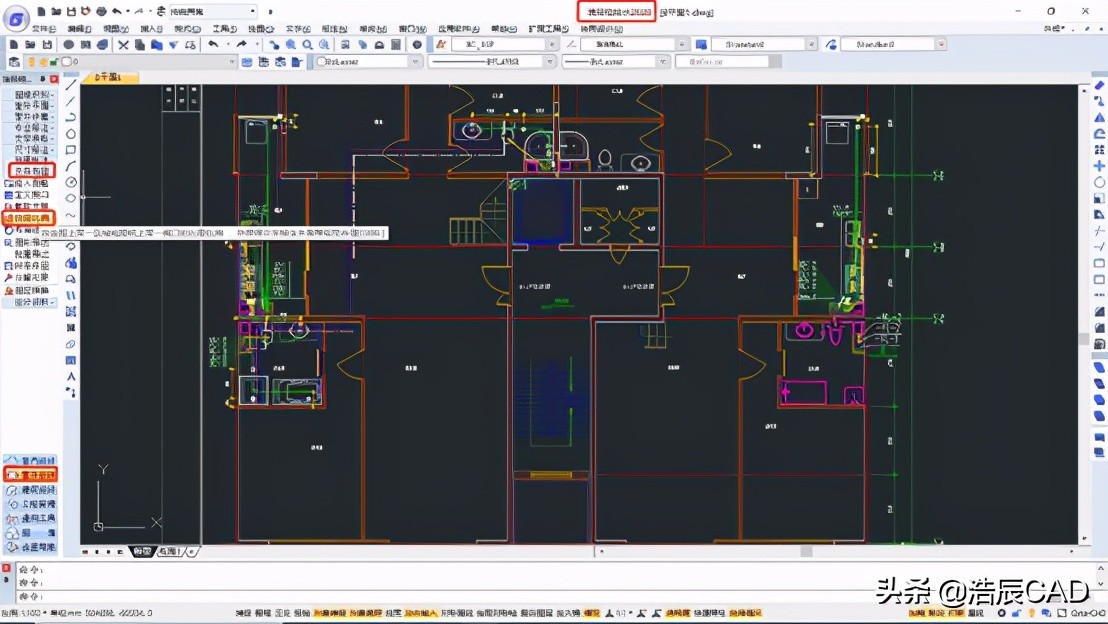Toggle highlighted Dynamic Input status button
1108x624 pixels.
(x=420, y=613)
